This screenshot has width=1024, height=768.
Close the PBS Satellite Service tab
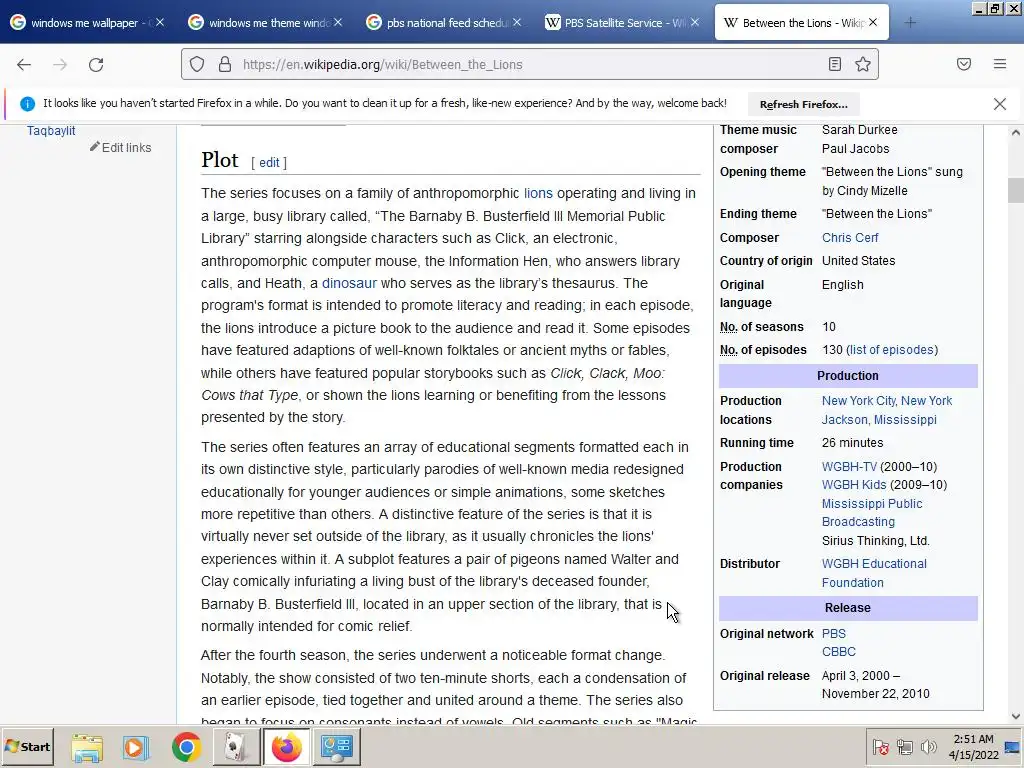click(x=695, y=22)
